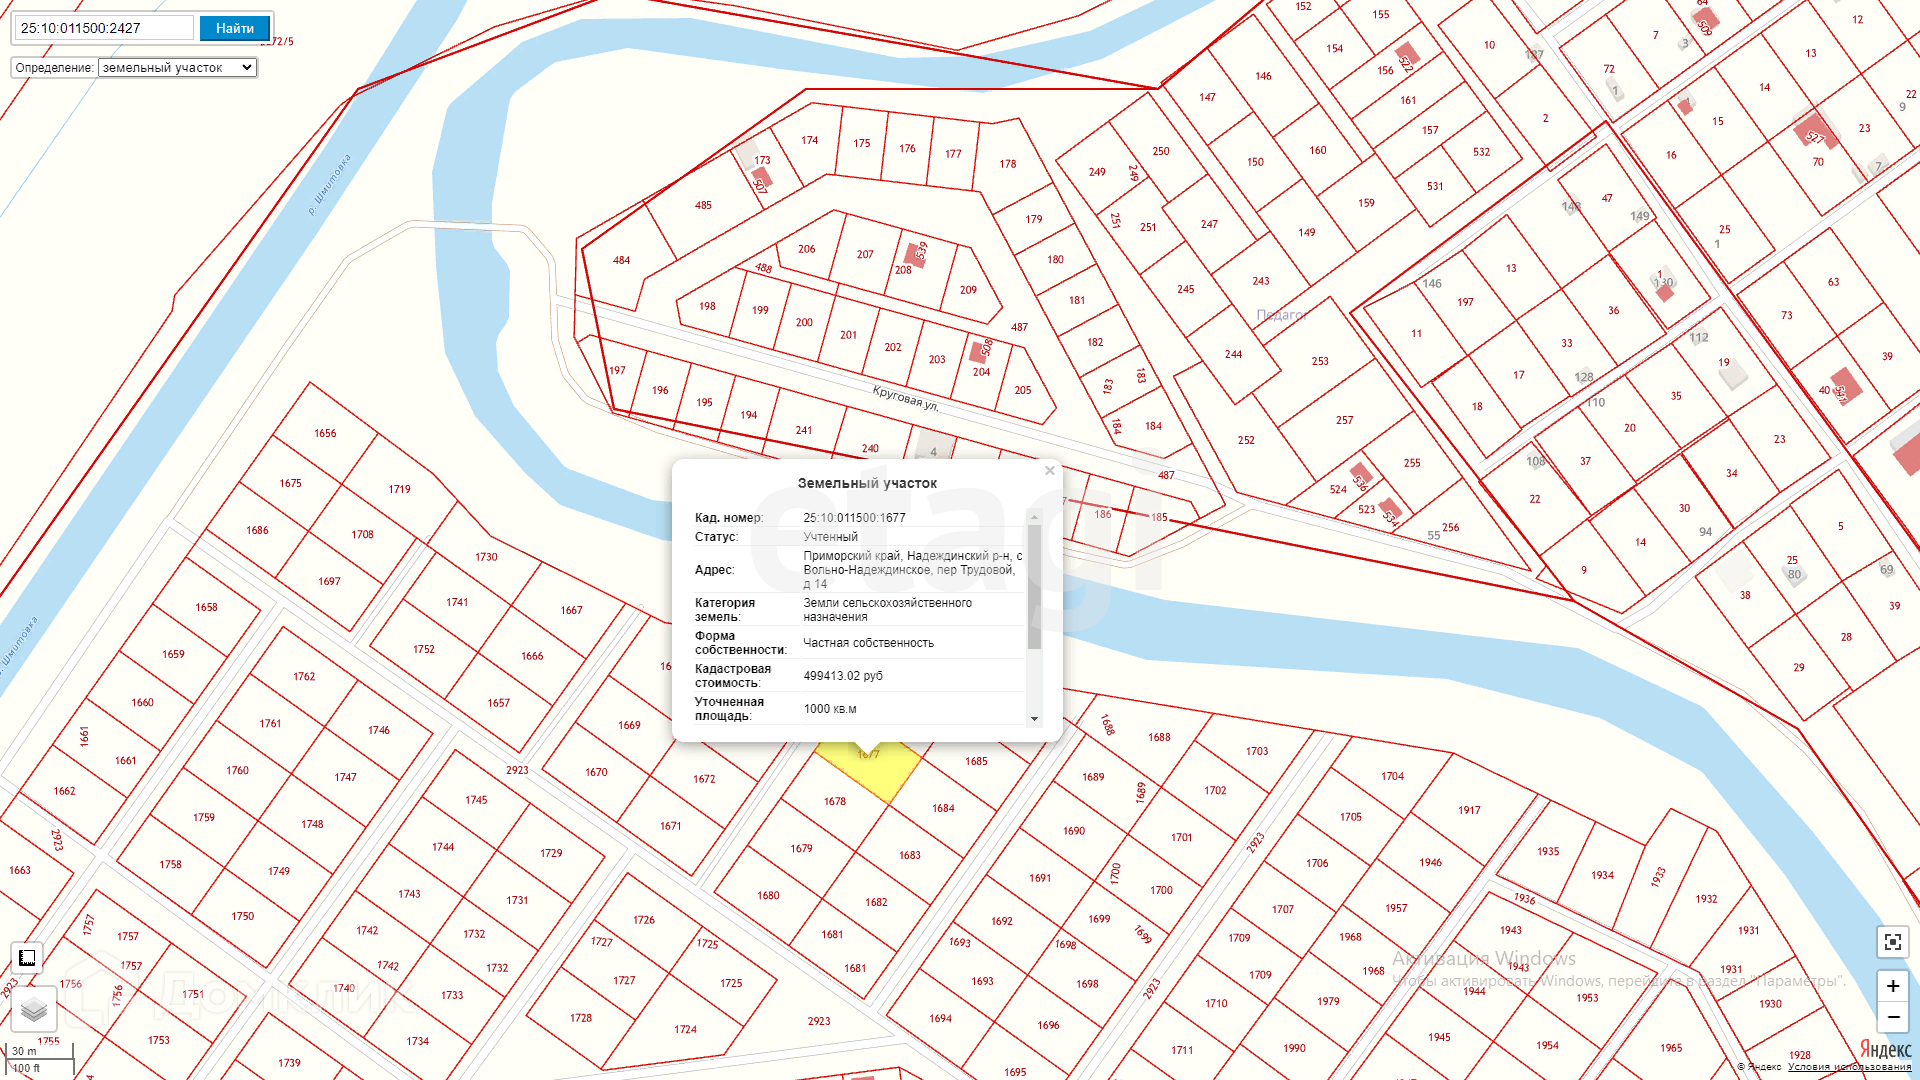Image resolution: width=1920 pixels, height=1080 pixels.
Task: Click the Круговая ул. street label
Action: 905,397
